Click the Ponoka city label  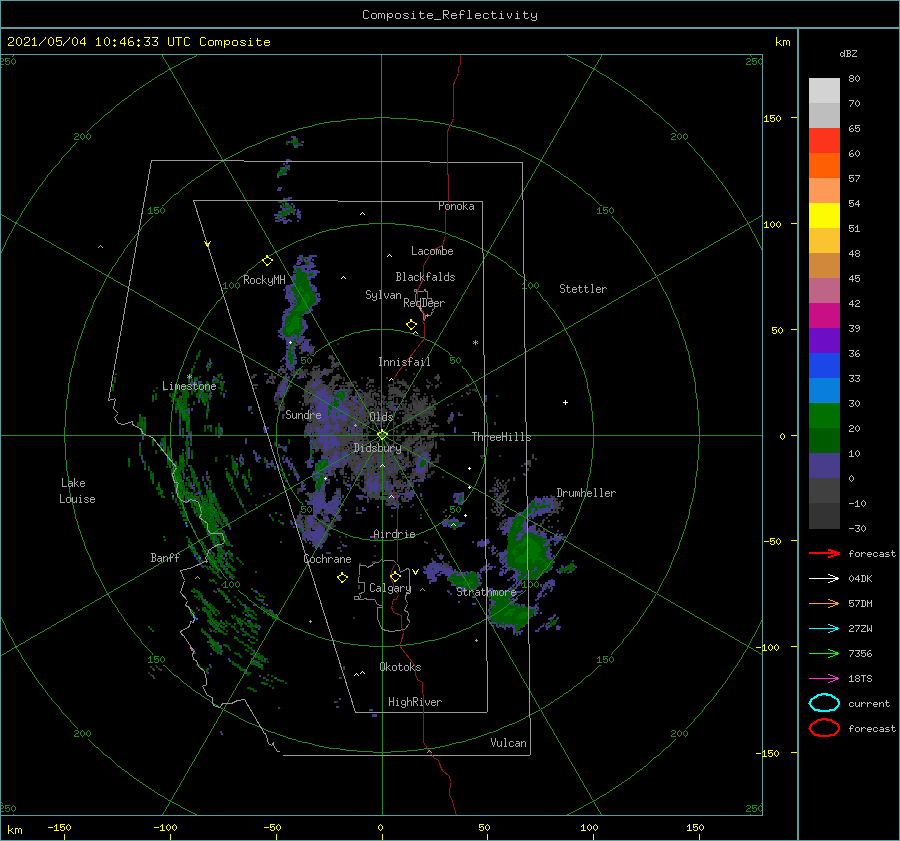click(456, 206)
